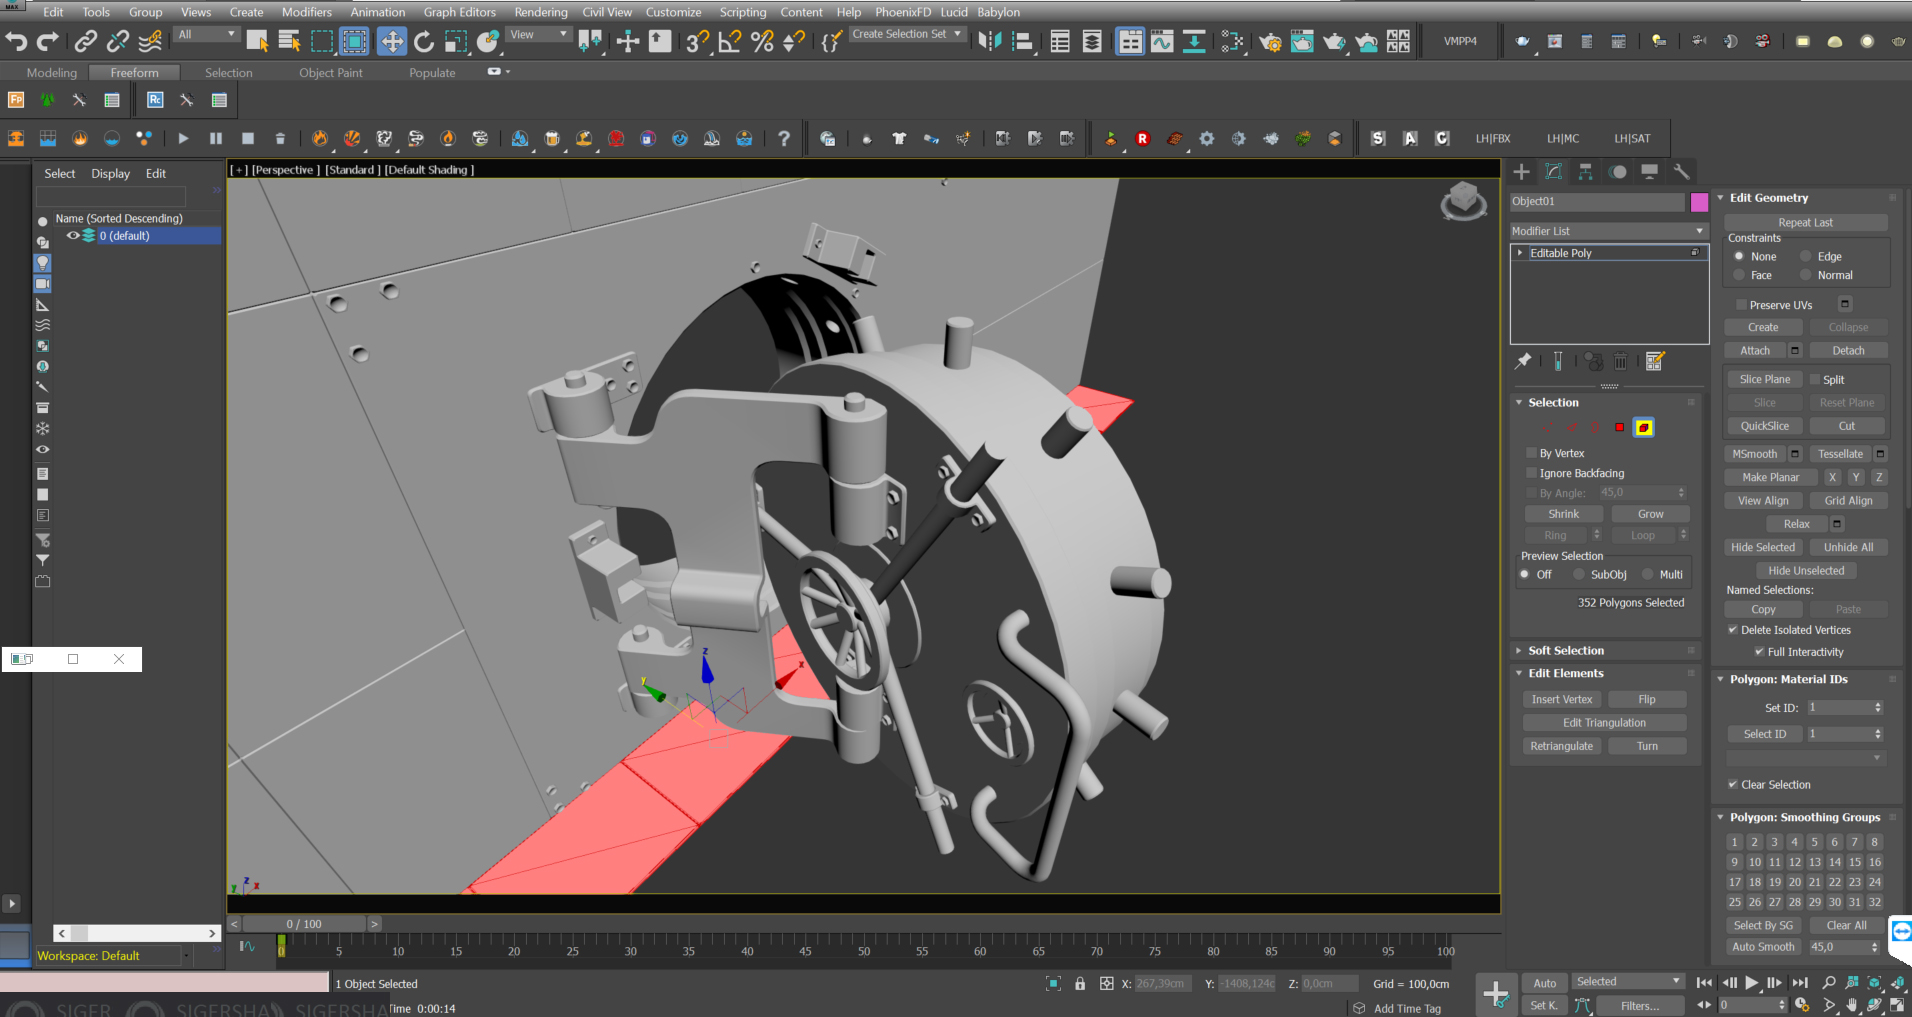This screenshot has width=1912, height=1017.
Task: Uncheck Delete Isolated Vertices
Action: (x=1733, y=630)
